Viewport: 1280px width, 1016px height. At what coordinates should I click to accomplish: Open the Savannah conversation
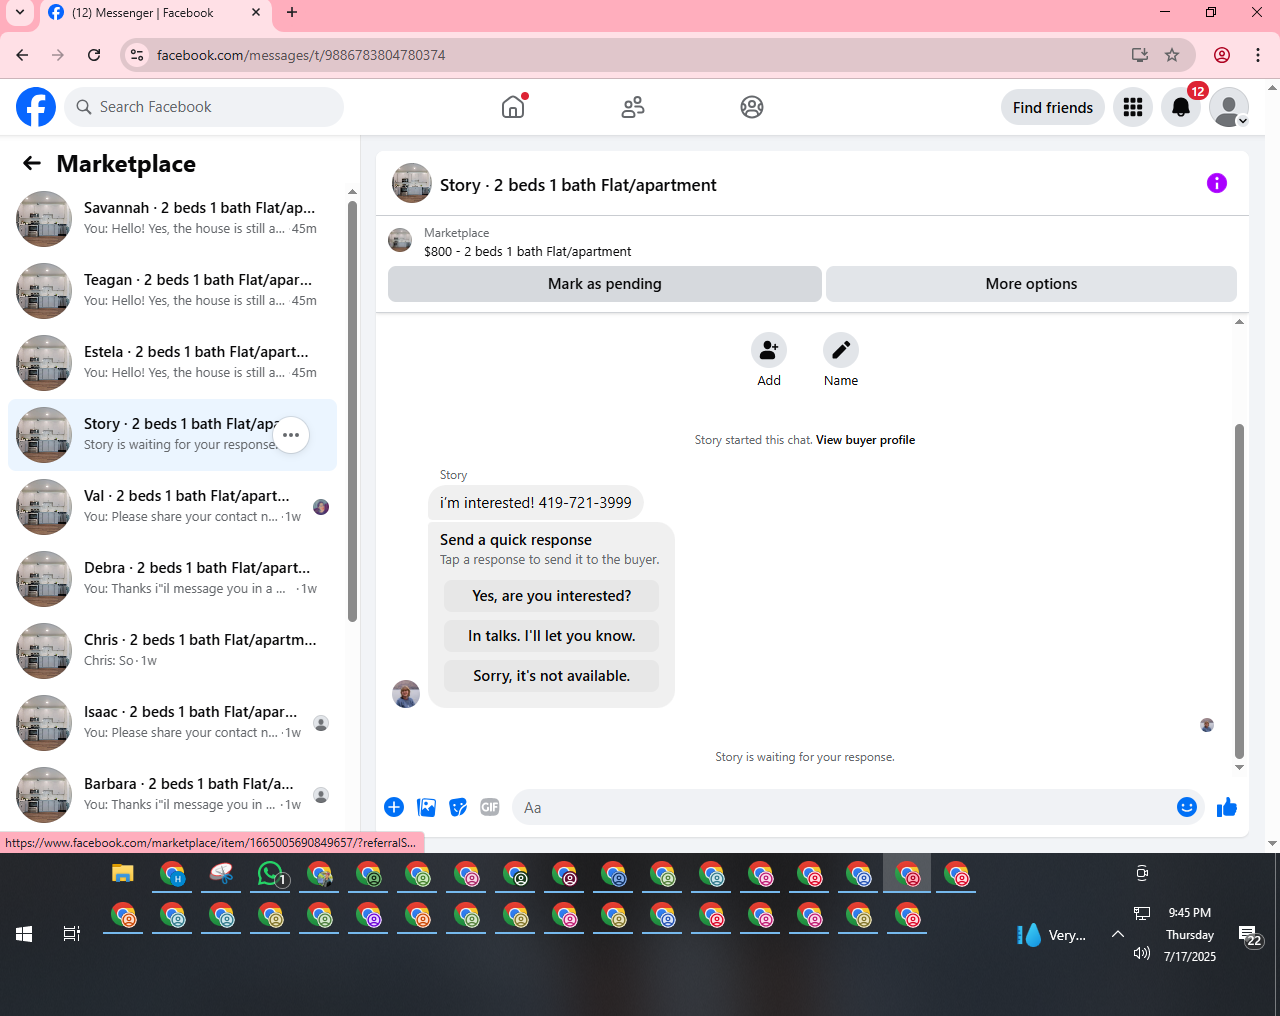point(172,219)
